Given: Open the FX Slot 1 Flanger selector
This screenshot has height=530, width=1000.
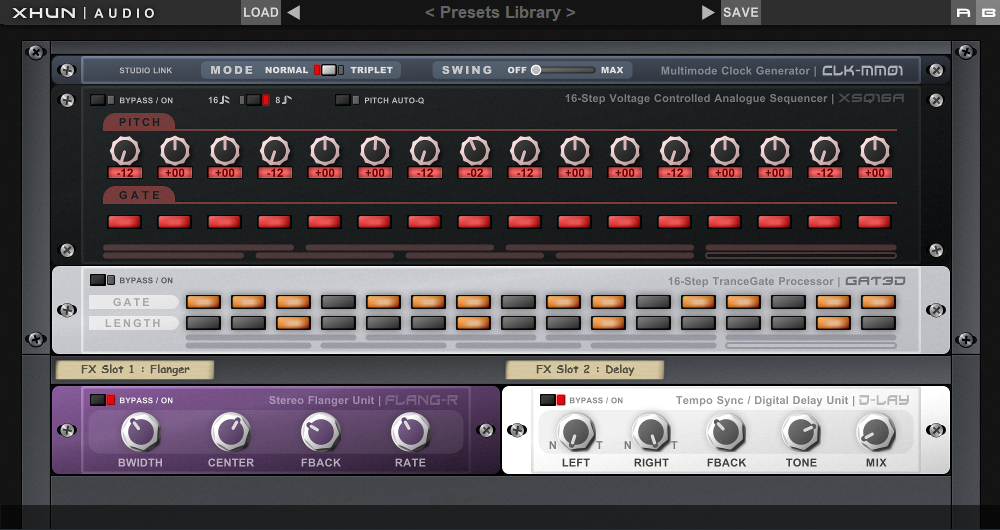Looking at the screenshot, I should [x=135, y=369].
